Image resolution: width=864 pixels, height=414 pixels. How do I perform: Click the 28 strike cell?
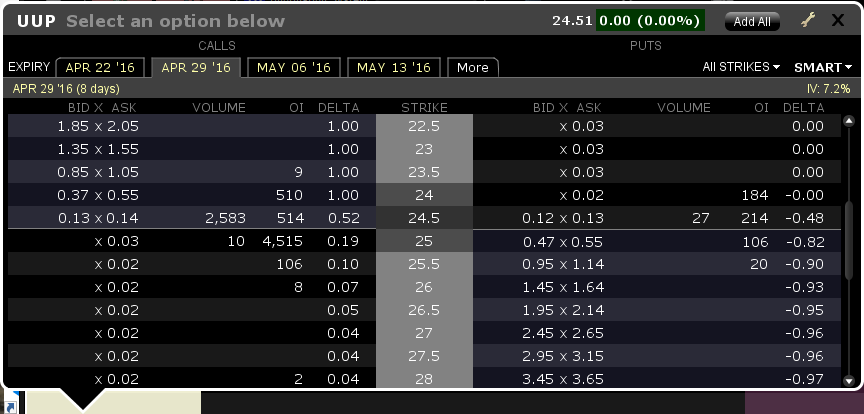click(x=424, y=379)
